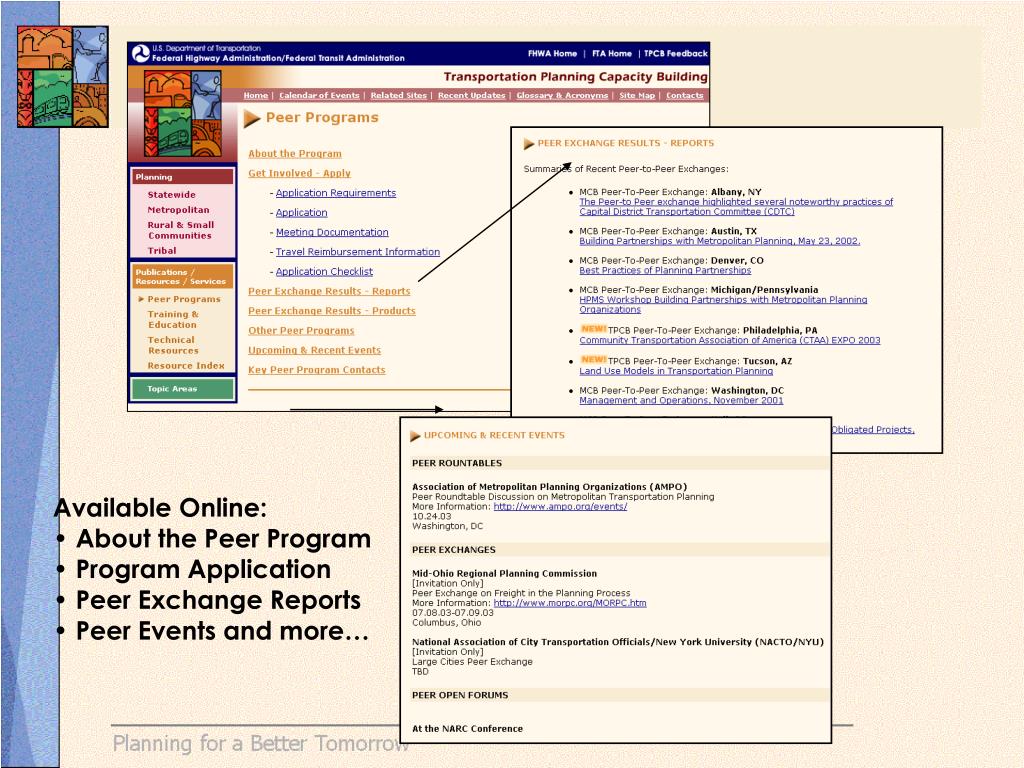Screen dimensions: 1024x768
Task: Open 'Management and Operations, November 2001' link
Action: [681, 400]
